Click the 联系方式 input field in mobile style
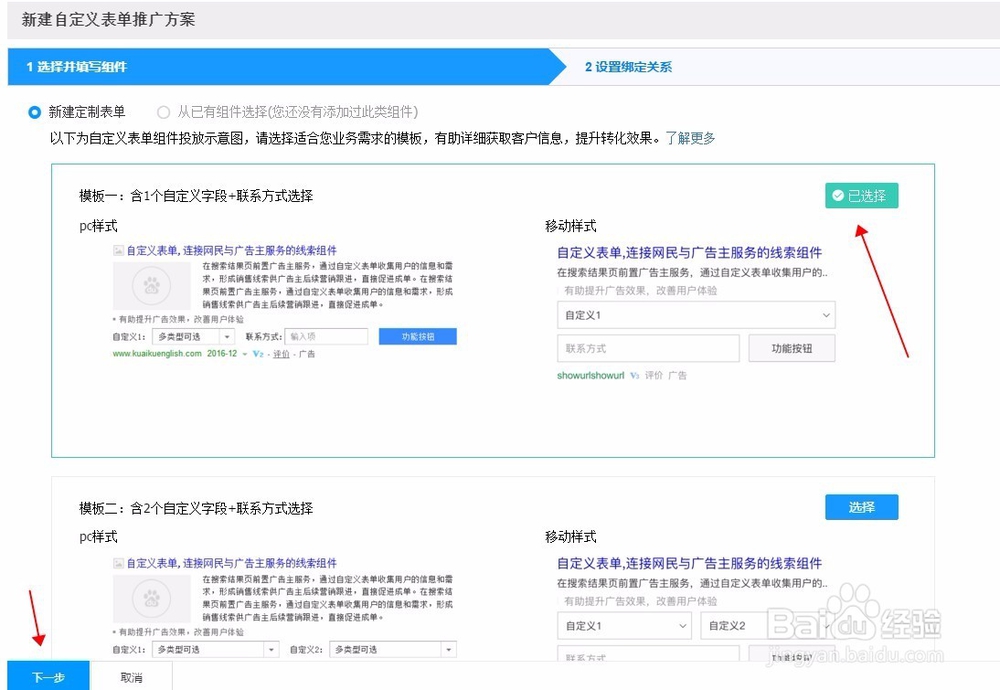Viewport: 1000px width, 690px height. pyautogui.click(x=648, y=348)
